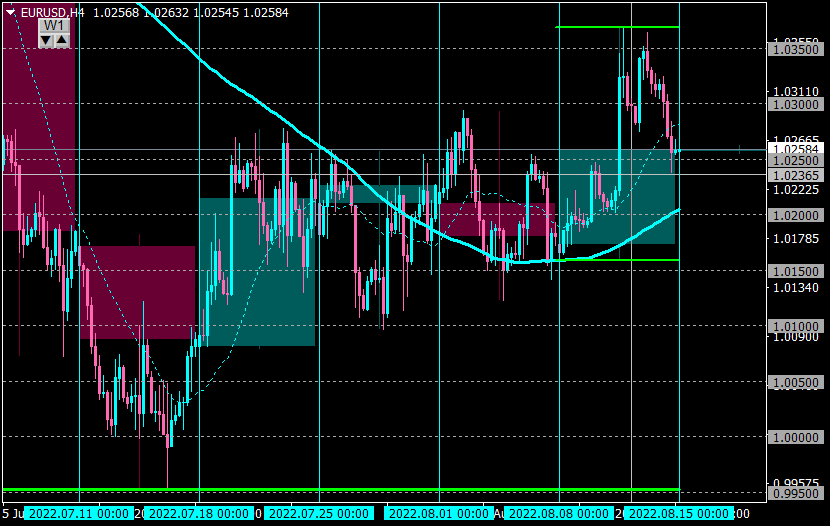Click the 1.00500 price level label
The width and height of the screenshot is (830, 526).
(796, 382)
